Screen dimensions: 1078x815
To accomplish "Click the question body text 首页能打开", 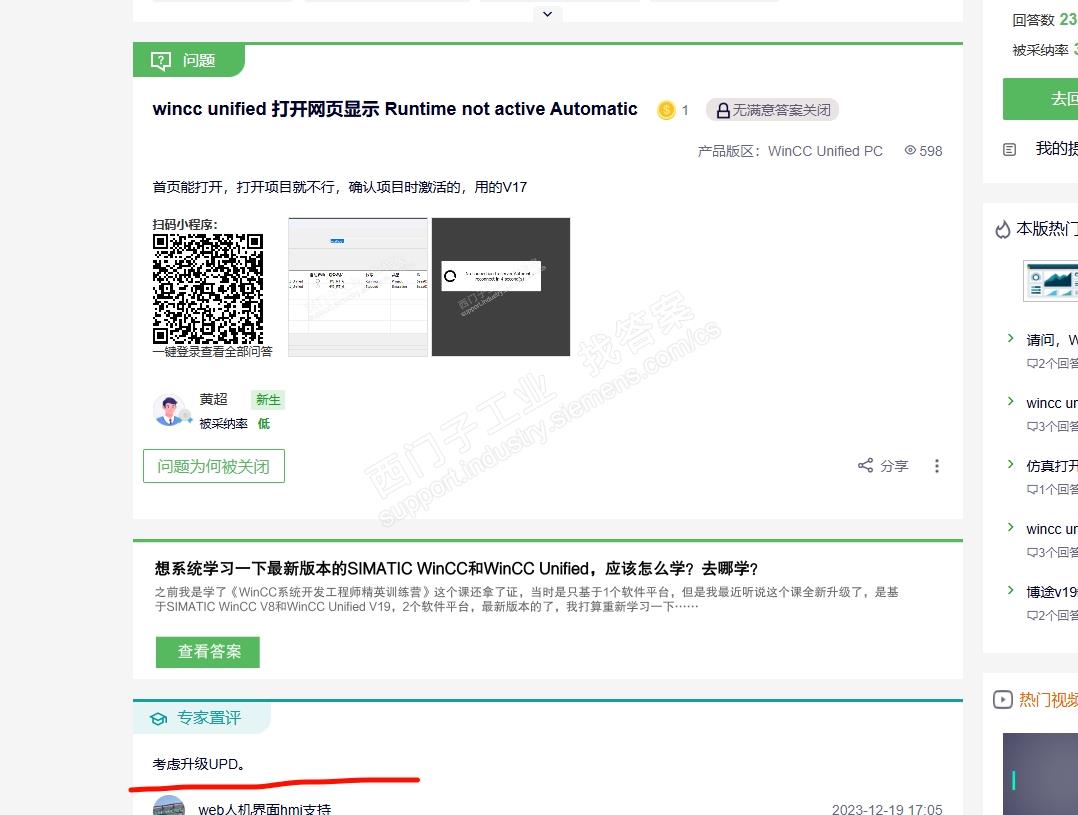I will point(340,187).
